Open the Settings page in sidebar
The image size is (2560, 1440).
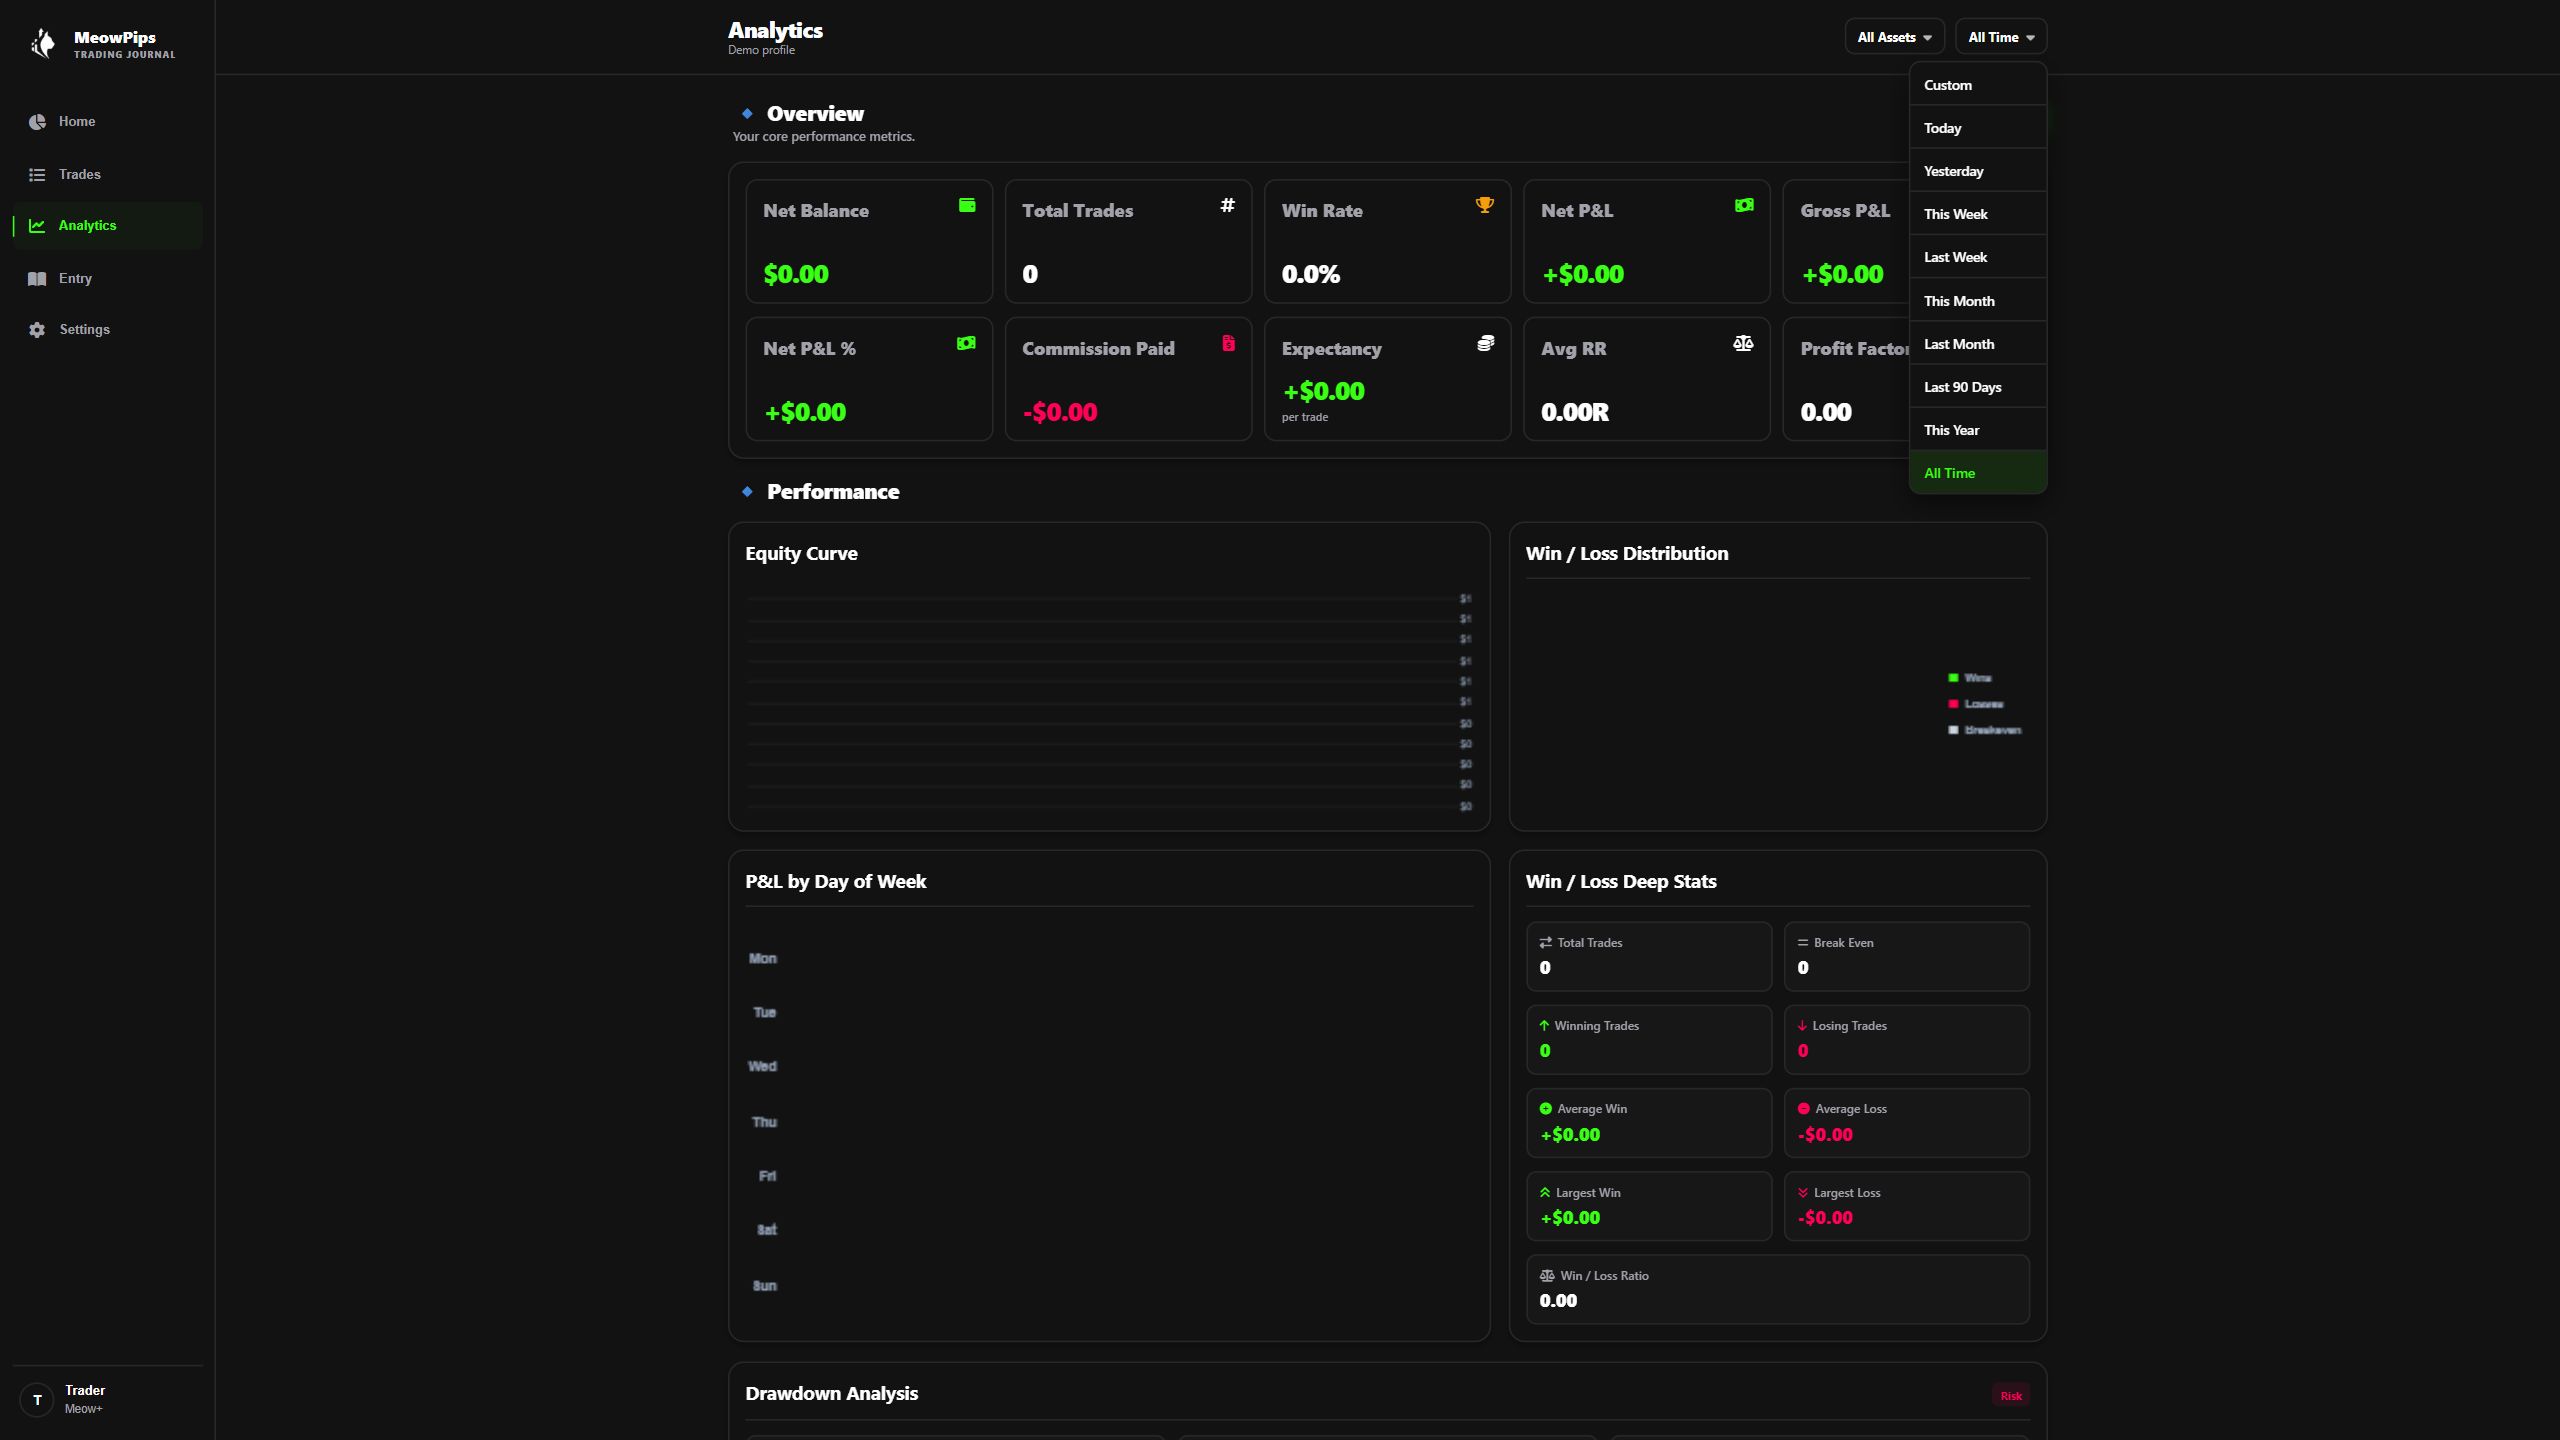tap(108, 330)
